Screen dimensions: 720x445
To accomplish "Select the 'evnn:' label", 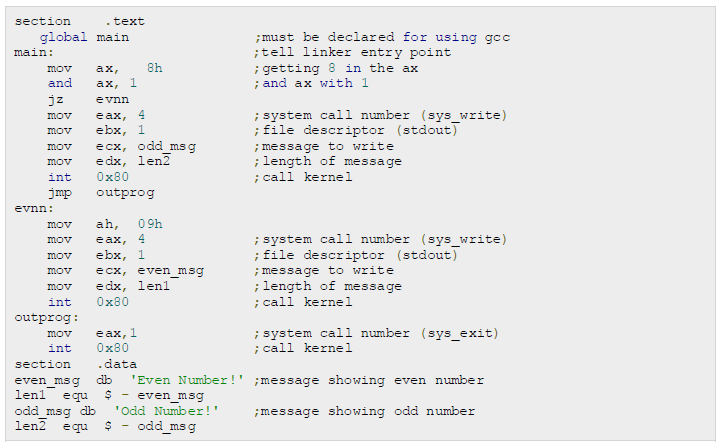I will point(34,208).
